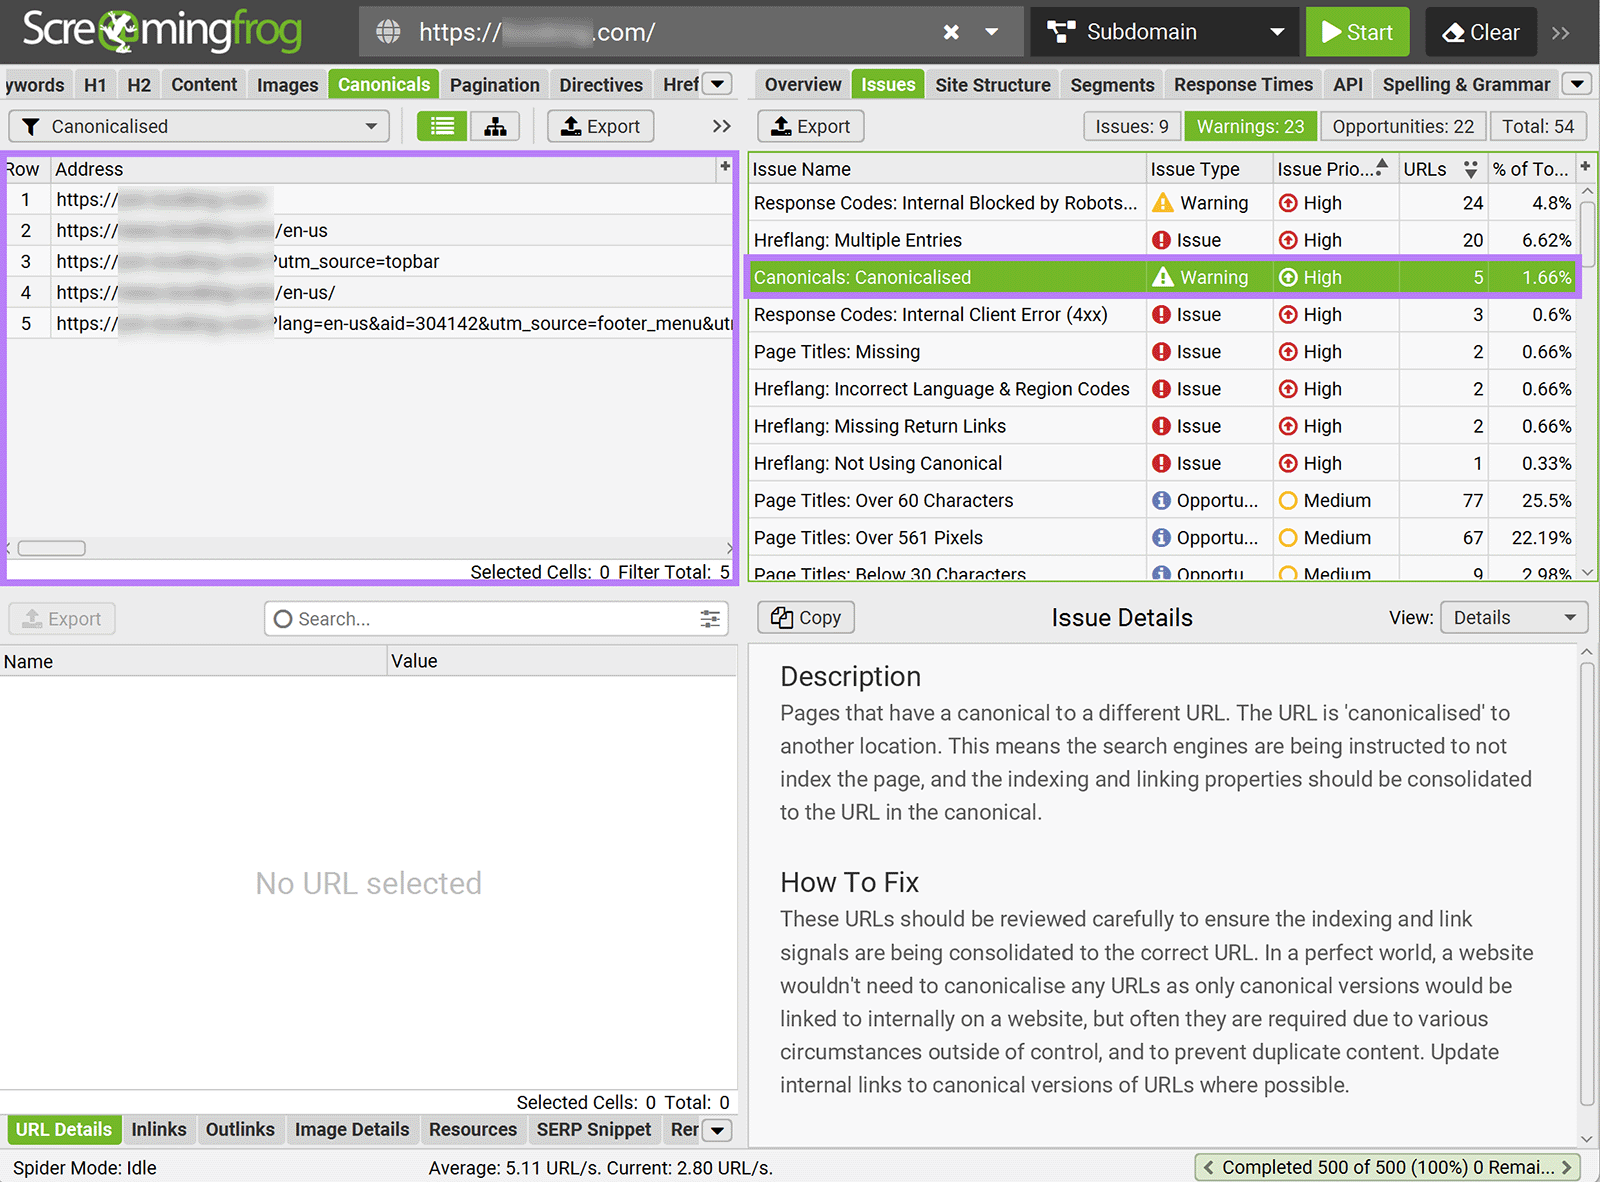Screen dimensions: 1600x1182
Task: Click the globe icon in the URL bar
Action: point(388,31)
